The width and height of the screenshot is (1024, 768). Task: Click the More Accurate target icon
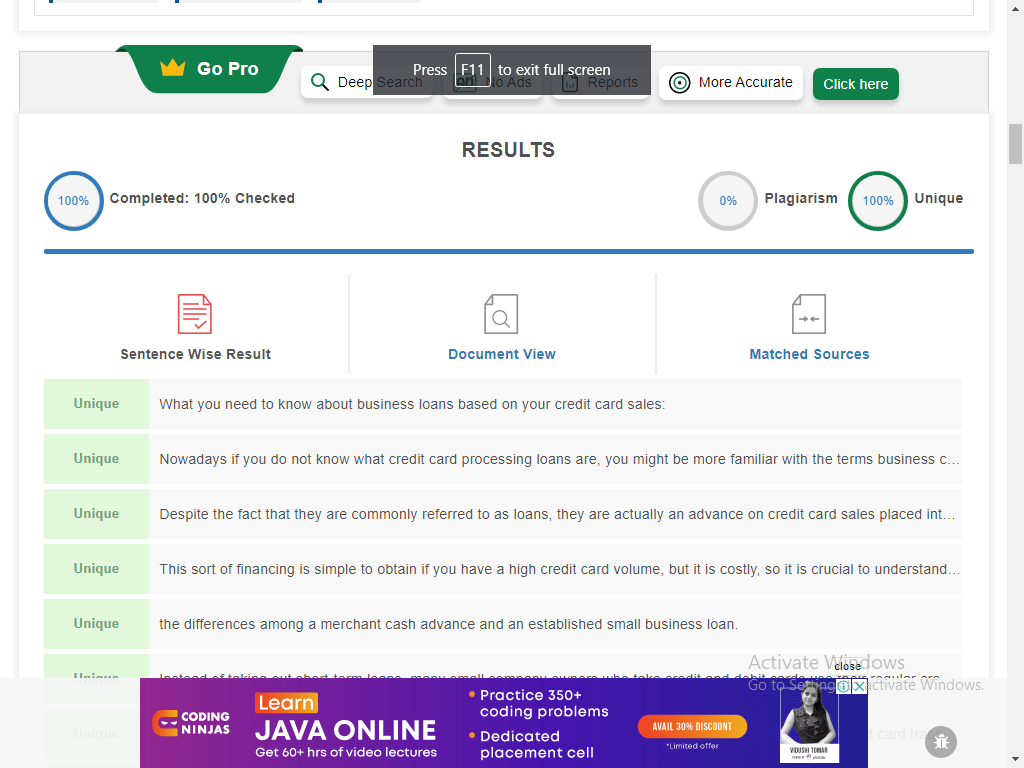(x=679, y=83)
